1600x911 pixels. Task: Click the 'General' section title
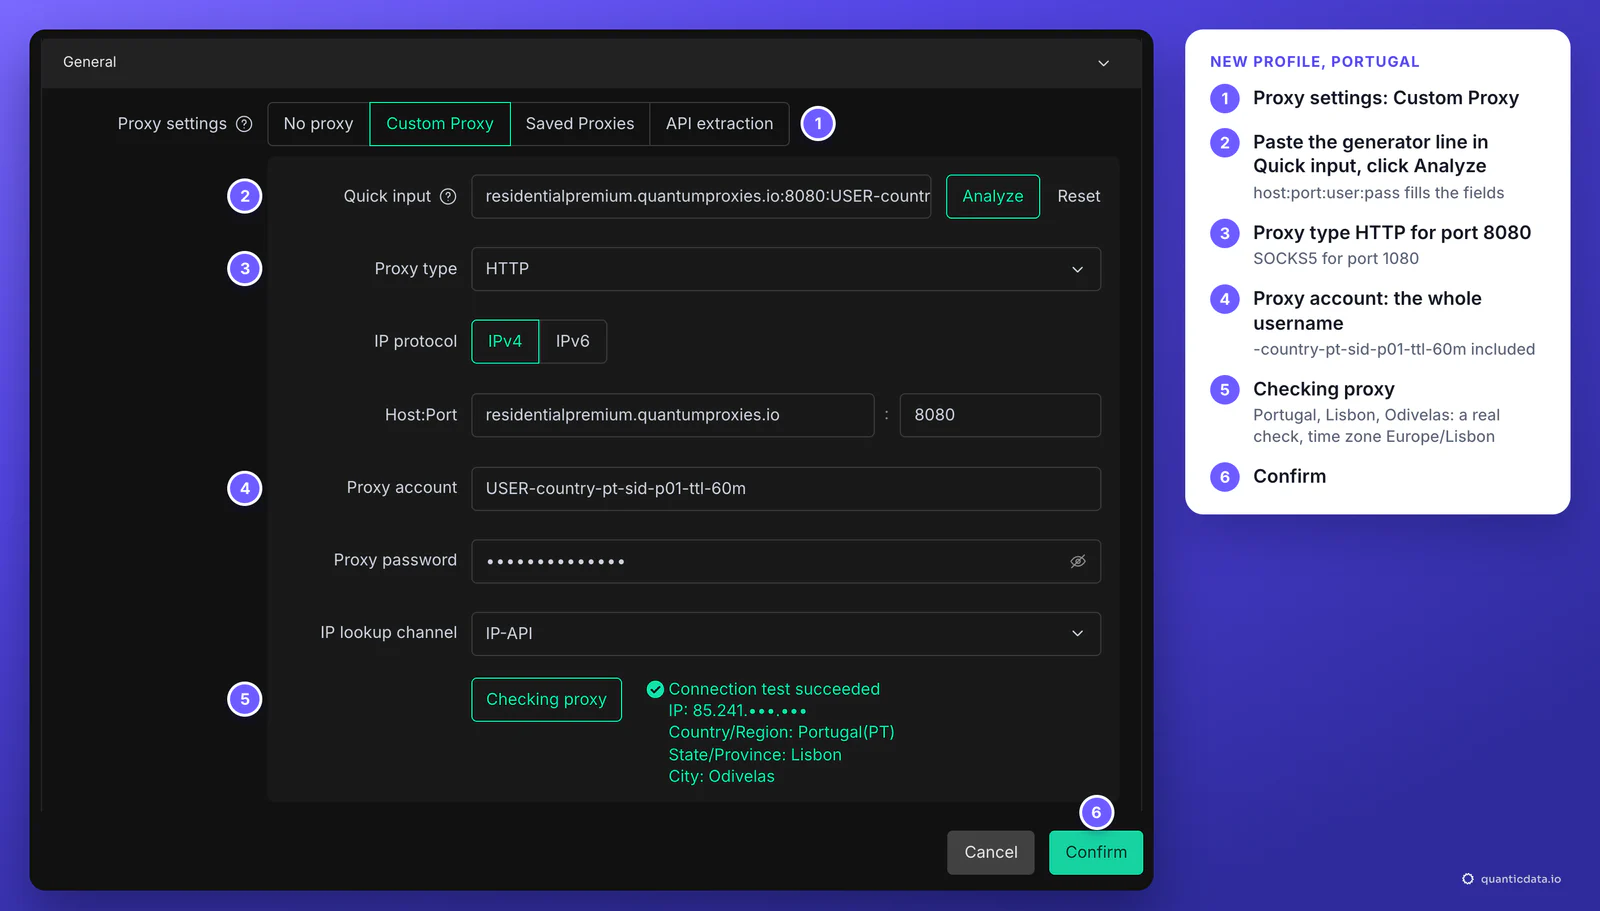90,62
